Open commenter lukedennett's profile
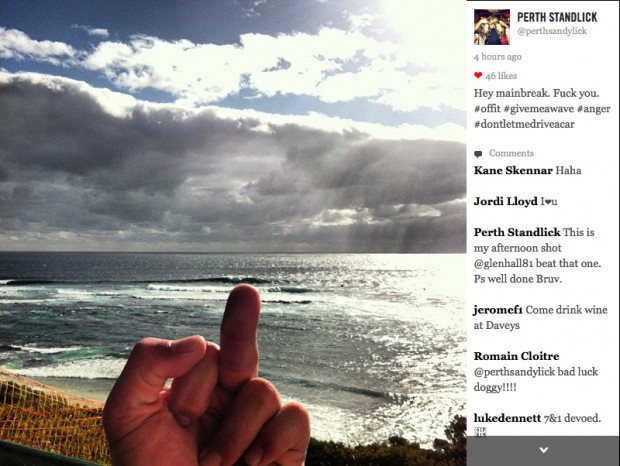 click(507, 418)
